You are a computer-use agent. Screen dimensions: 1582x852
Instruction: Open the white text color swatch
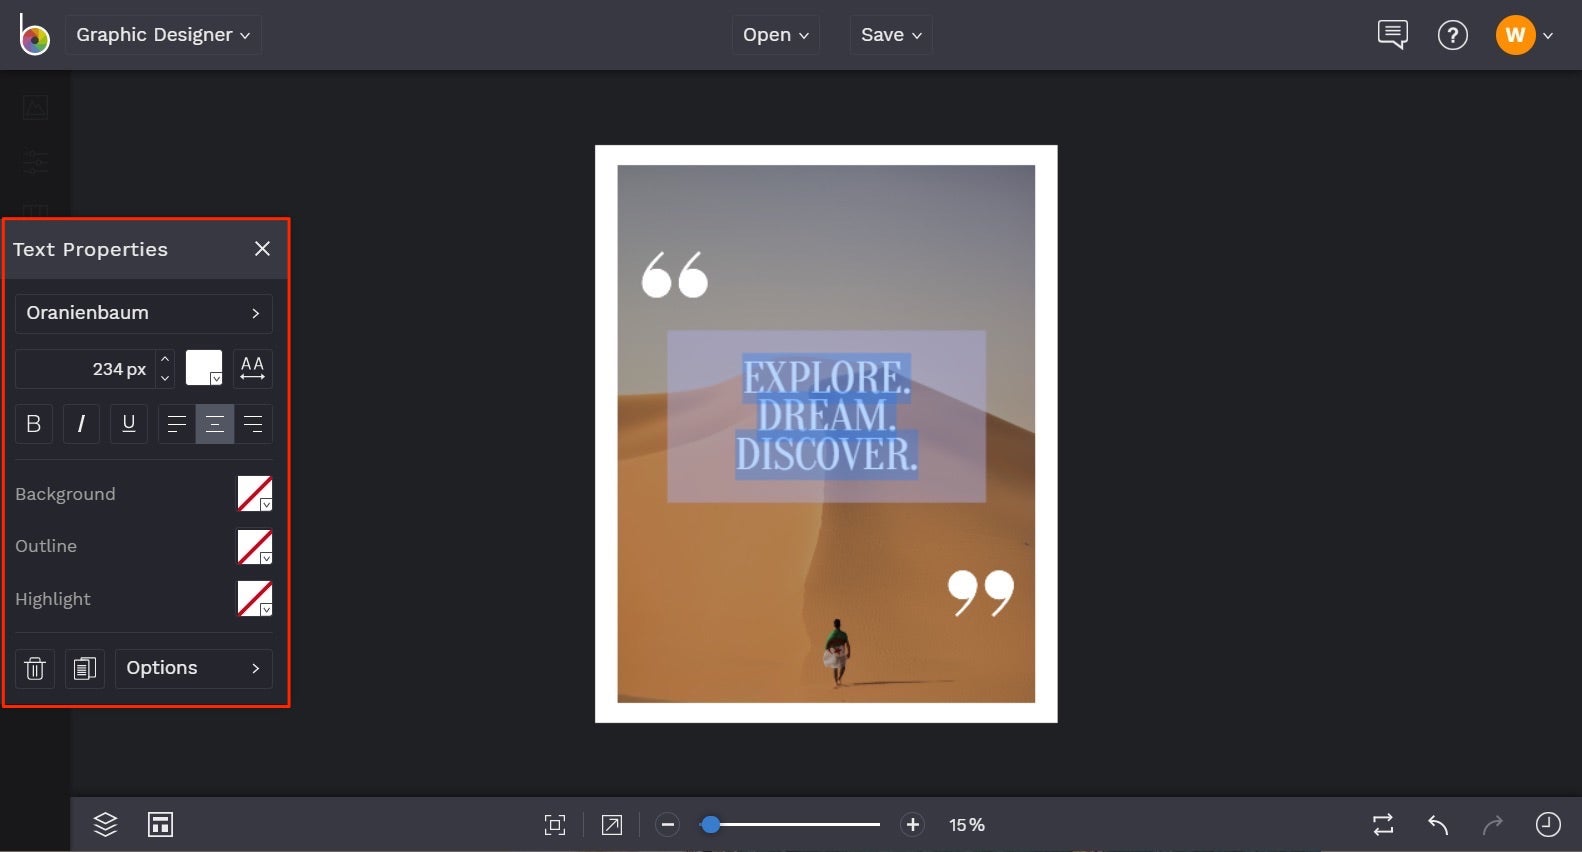pyautogui.click(x=204, y=368)
